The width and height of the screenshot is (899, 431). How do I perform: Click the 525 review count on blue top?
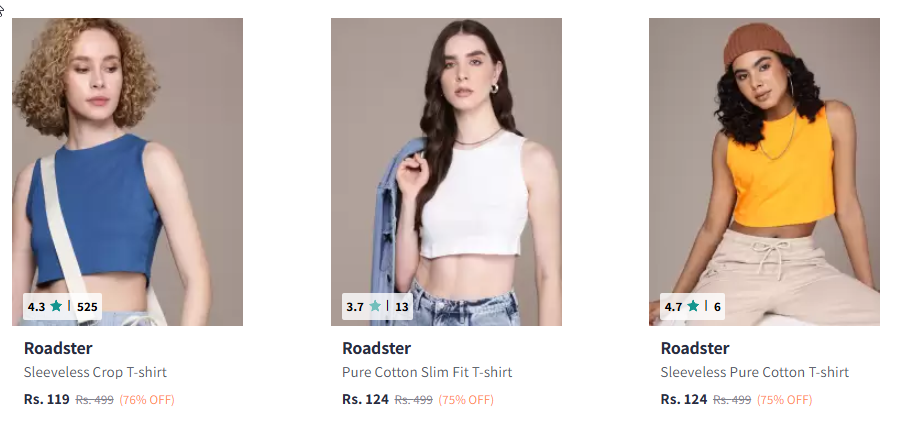coord(87,307)
